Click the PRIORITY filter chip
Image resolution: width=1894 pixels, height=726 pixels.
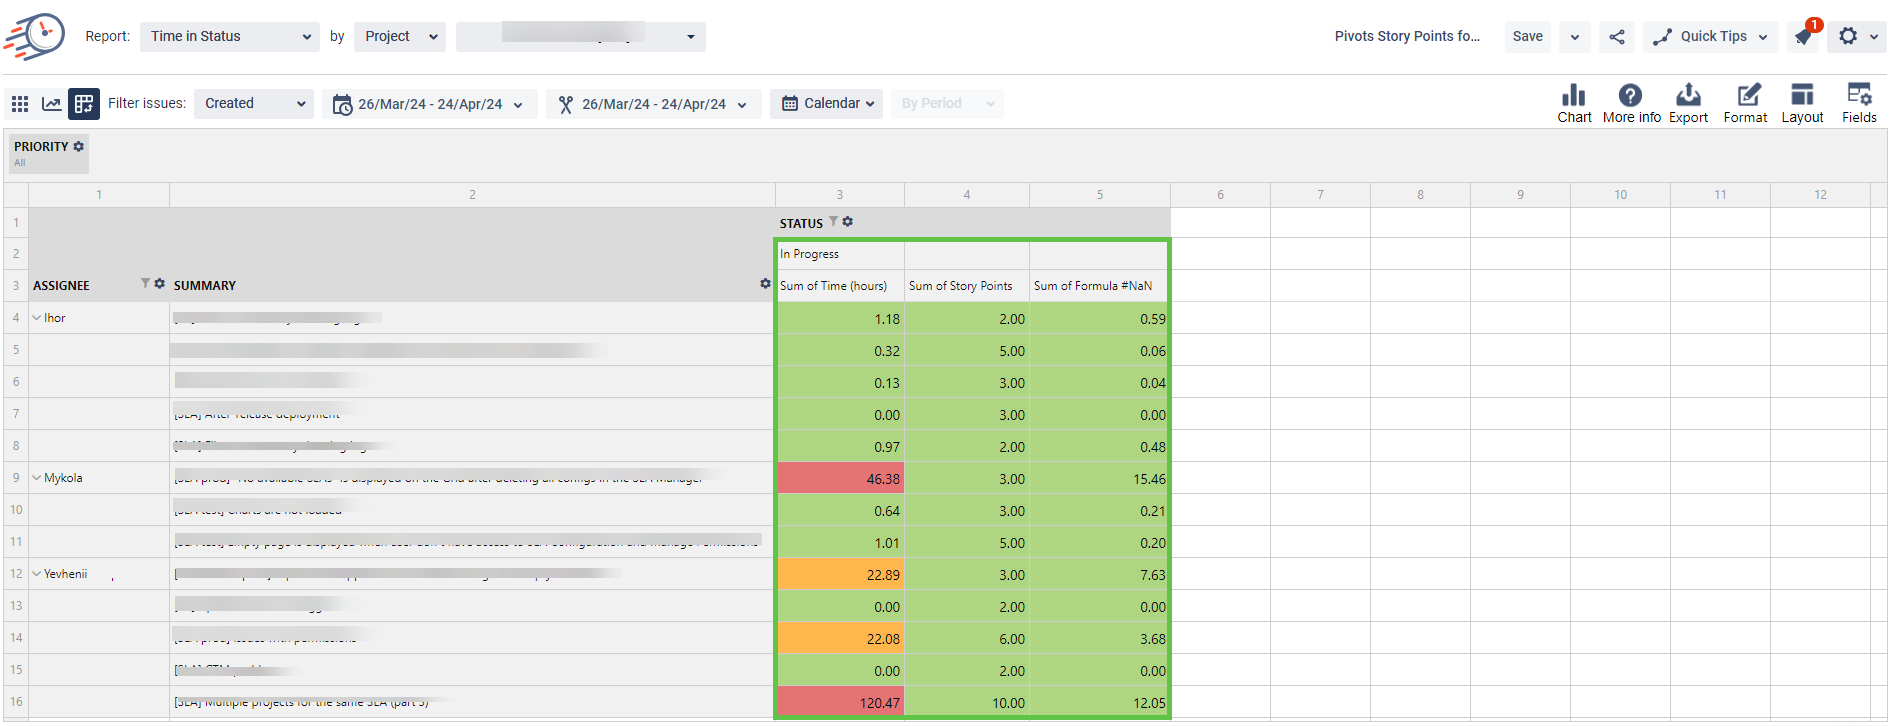click(48, 153)
